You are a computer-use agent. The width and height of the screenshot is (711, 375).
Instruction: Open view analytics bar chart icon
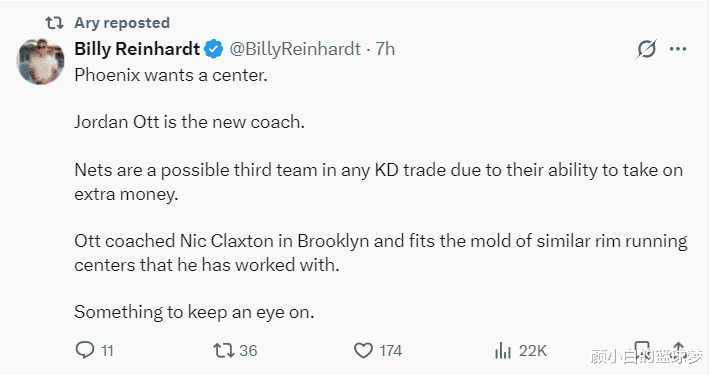[502, 351]
